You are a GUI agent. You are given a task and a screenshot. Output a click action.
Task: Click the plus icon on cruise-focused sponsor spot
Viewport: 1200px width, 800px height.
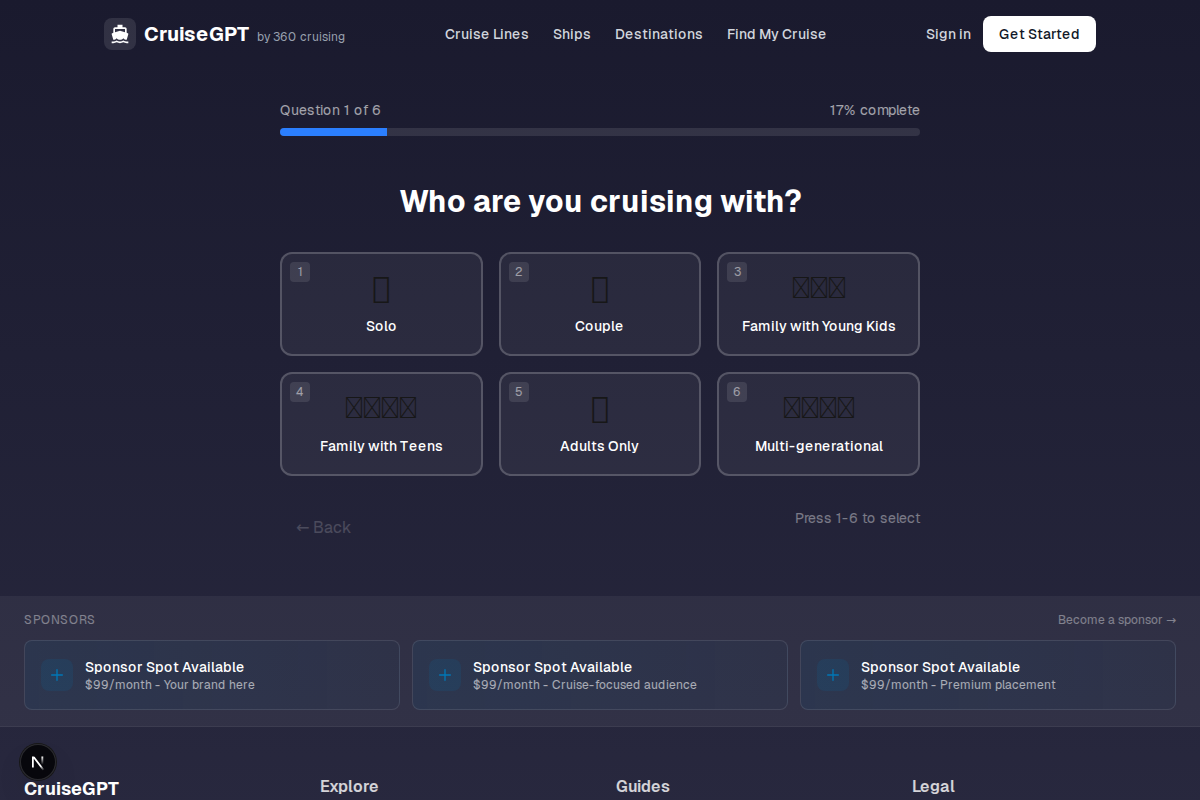pyautogui.click(x=445, y=675)
